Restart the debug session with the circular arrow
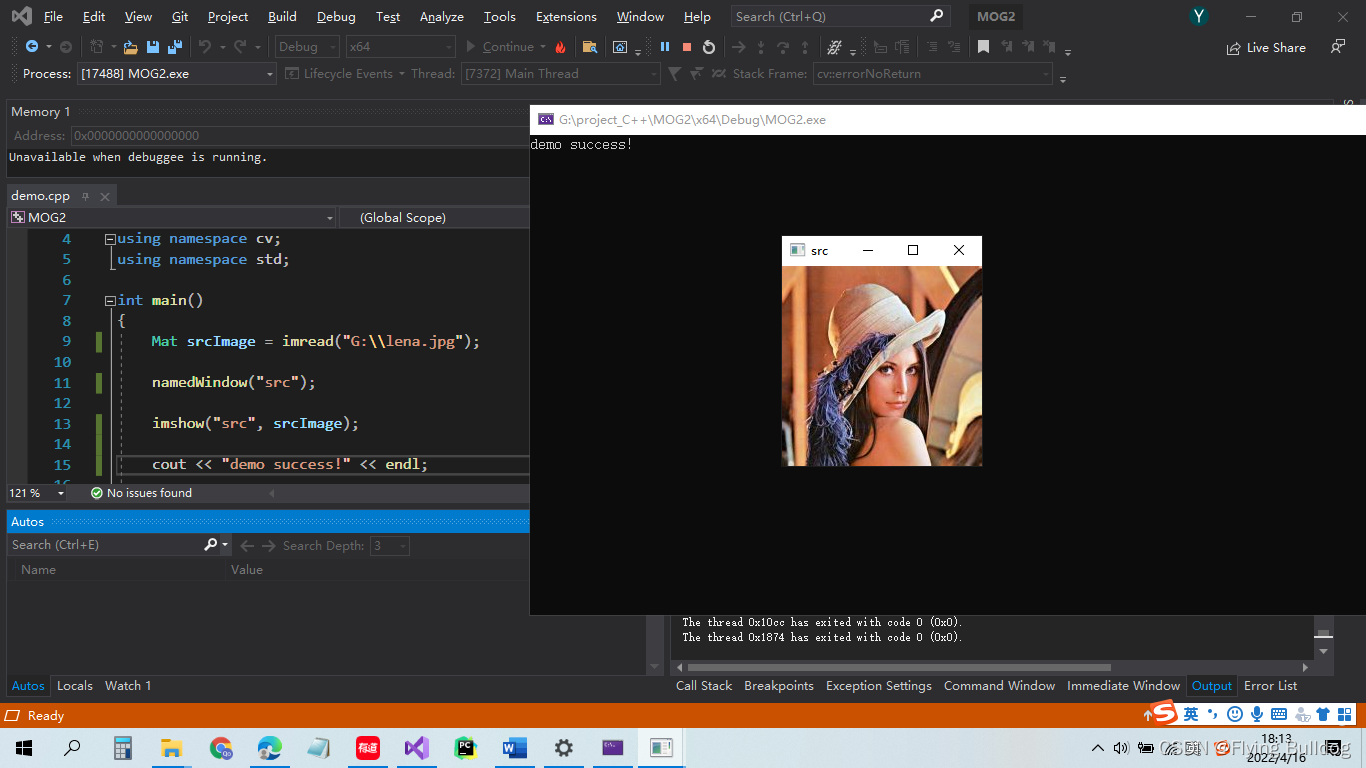The image size is (1366, 768). 709,47
